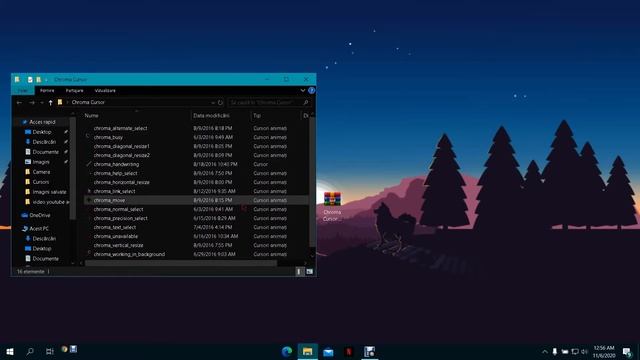Viewport: 640px width, 360px height.
Task: Open recent locations dropdown
Action: (x=42, y=102)
